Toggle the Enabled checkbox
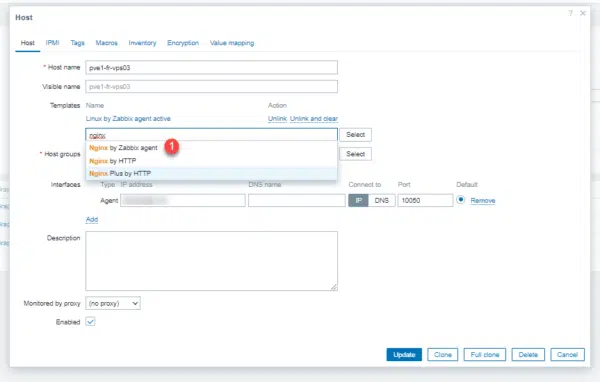The height and width of the screenshot is (382, 600). coord(90,322)
